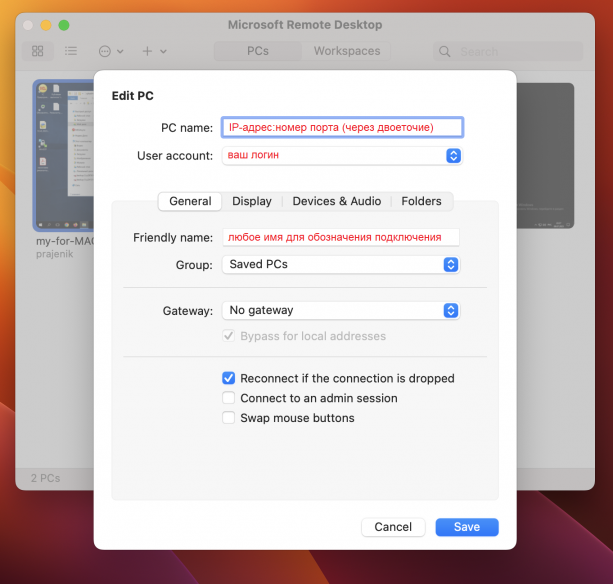Image resolution: width=613 pixels, height=584 pixels.
Task: Open the User account dropdown
Action: coord(342,156)
